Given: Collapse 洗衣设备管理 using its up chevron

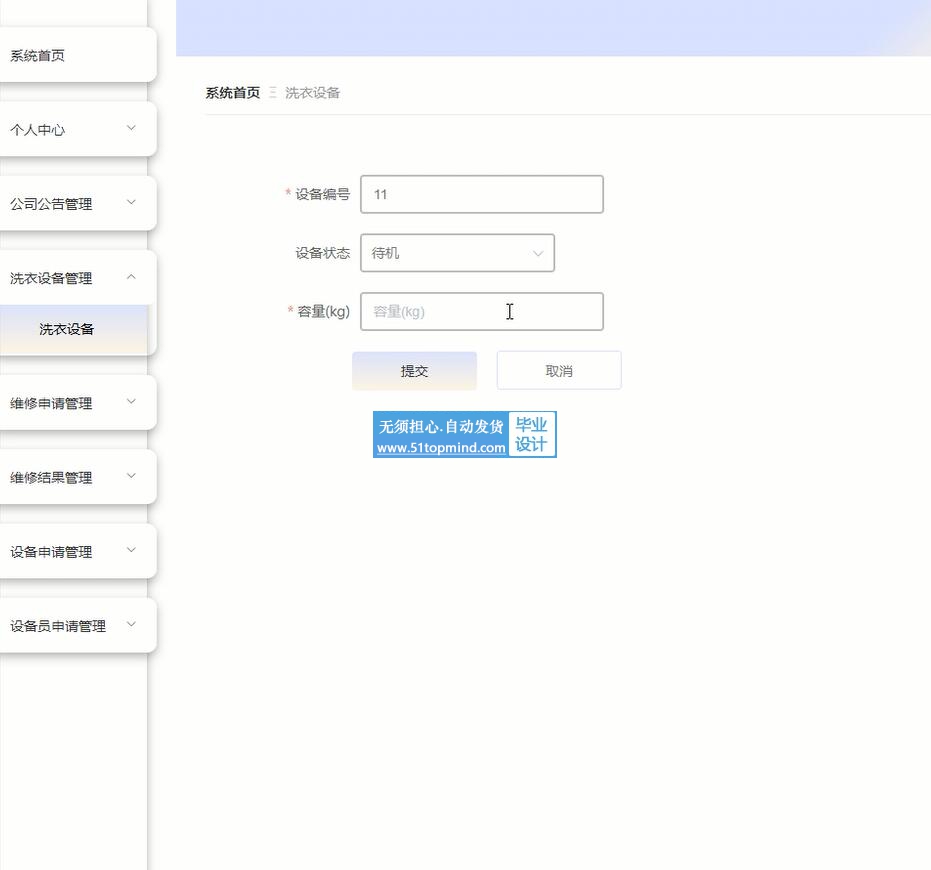Looking at the screenshot, I should (x=131, y=277).
